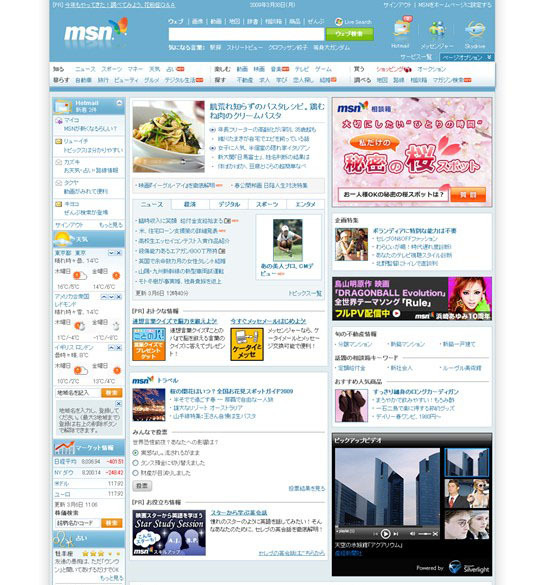The image size is (550, 585).
Task: Open the golfer photo in news
Action: (288, 240)
